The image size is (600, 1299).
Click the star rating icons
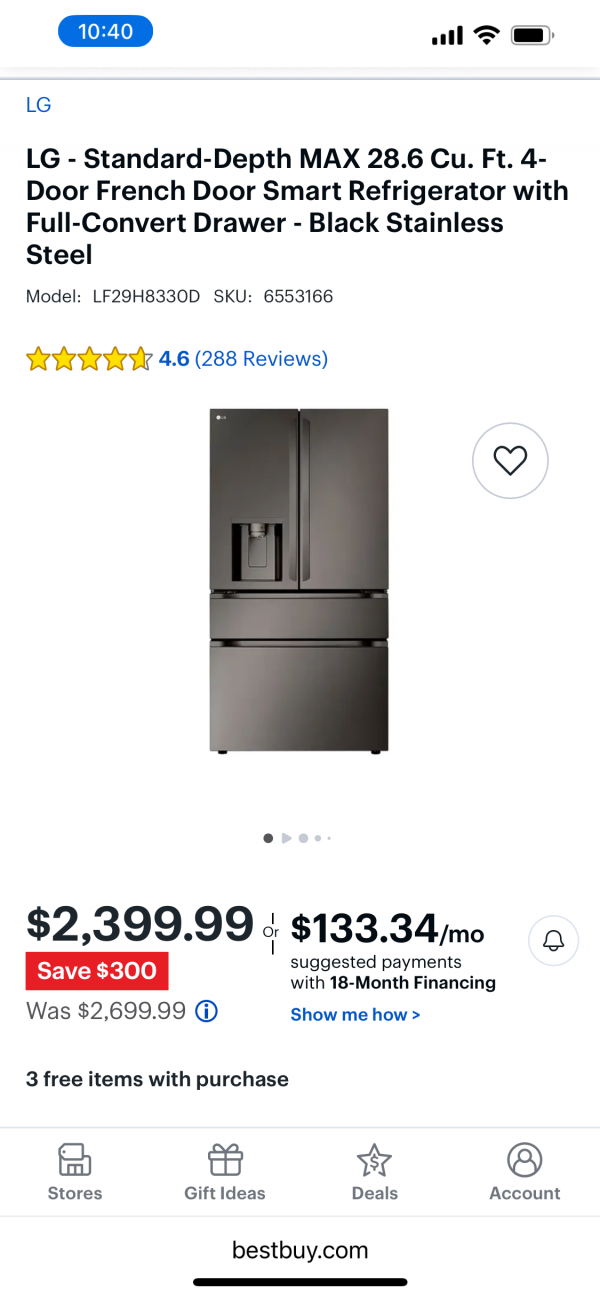(89, 358)
